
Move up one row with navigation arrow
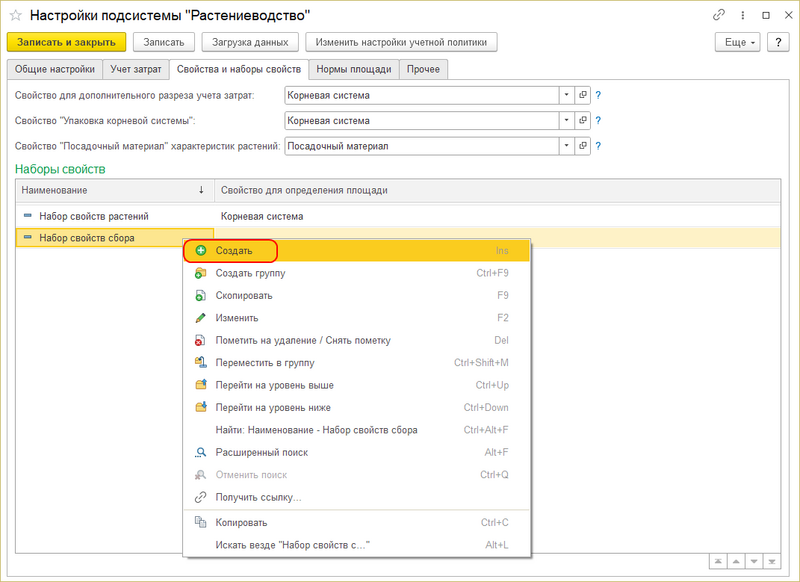(x=736, y=562)
